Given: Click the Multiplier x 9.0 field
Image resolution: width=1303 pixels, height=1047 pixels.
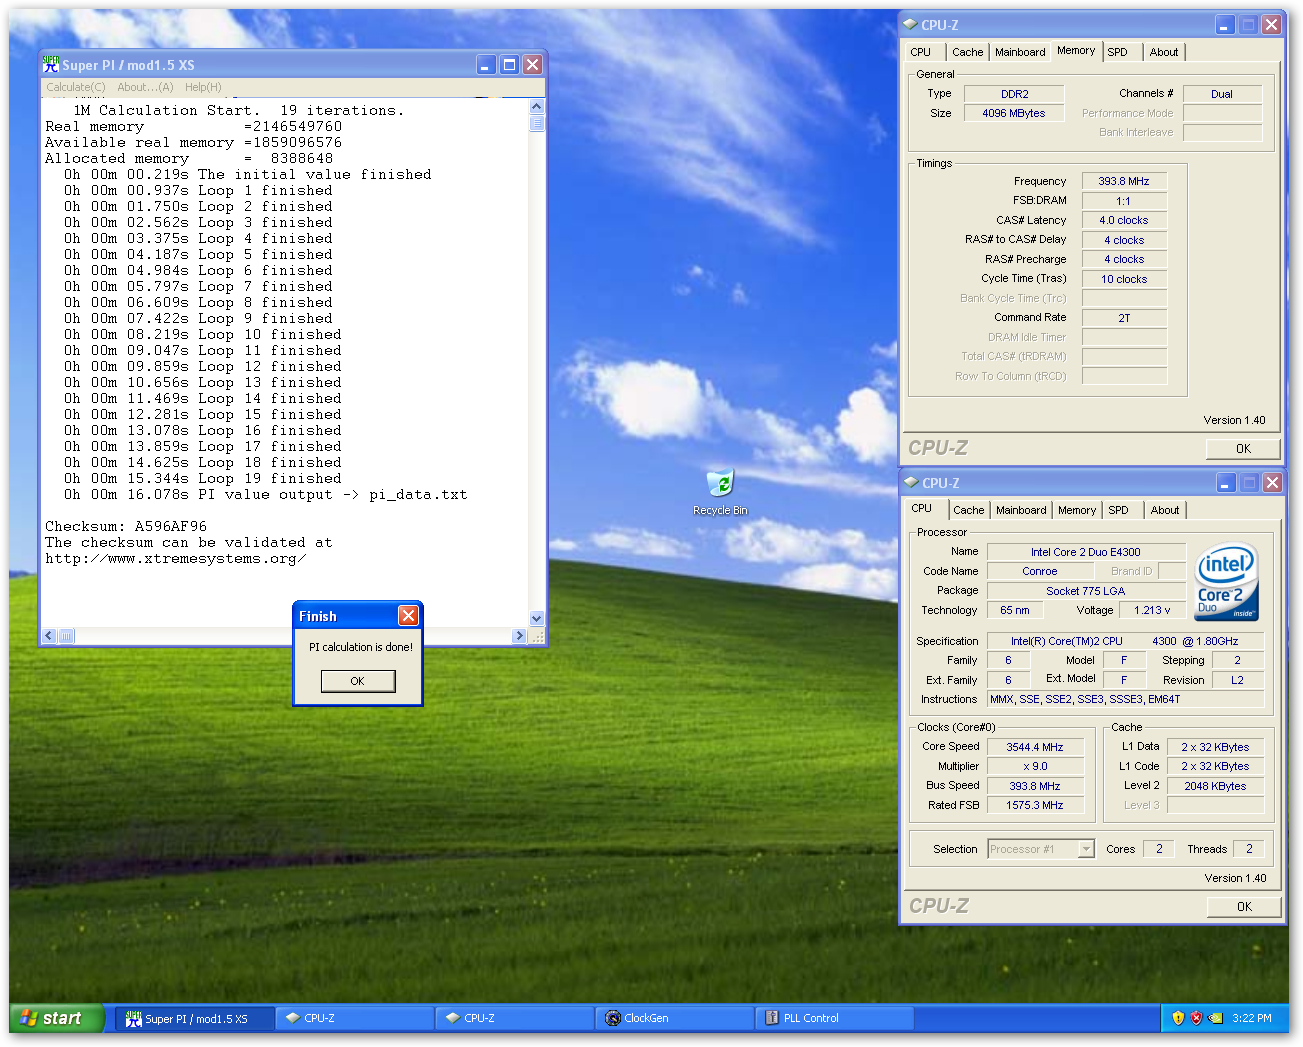Looking at the screenshot, I should coord(1035,766).
